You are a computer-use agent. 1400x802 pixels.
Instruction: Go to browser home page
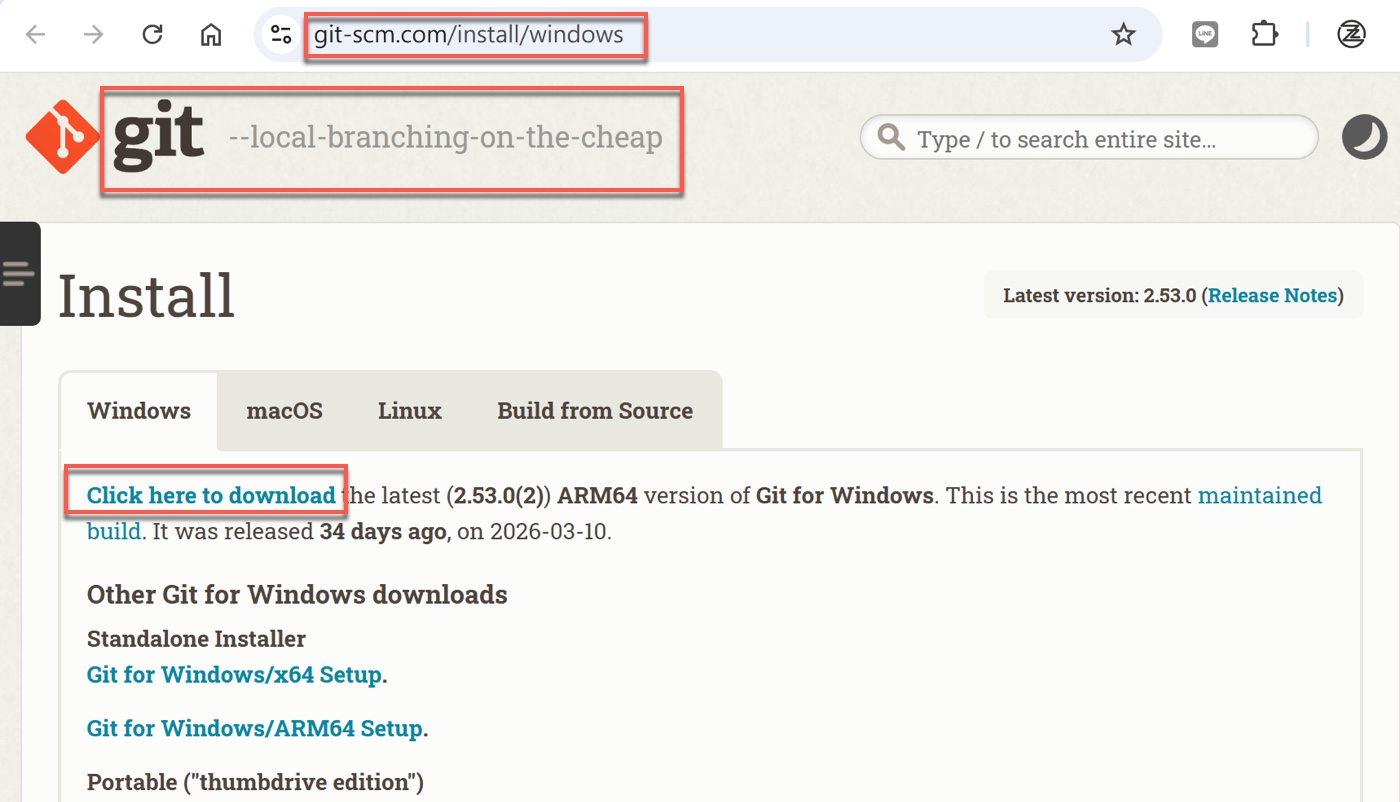click(x=211, y=35)
